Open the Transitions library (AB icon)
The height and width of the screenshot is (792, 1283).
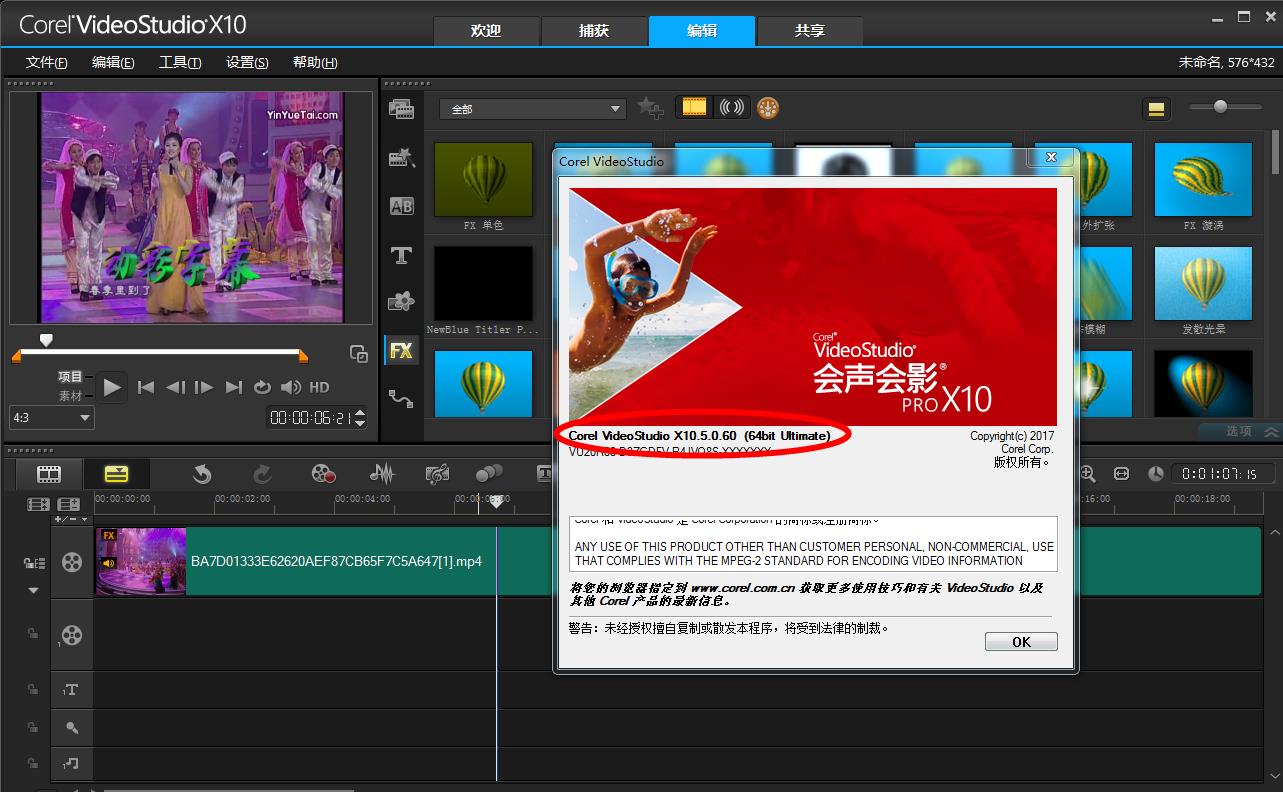[401, 206]
